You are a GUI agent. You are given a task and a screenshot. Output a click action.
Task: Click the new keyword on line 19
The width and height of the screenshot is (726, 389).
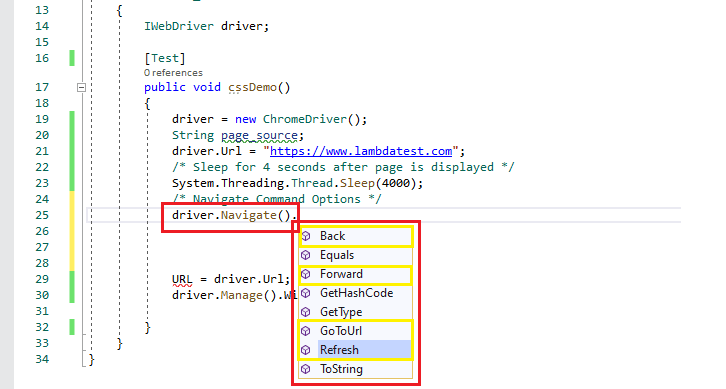coord(245,119)
